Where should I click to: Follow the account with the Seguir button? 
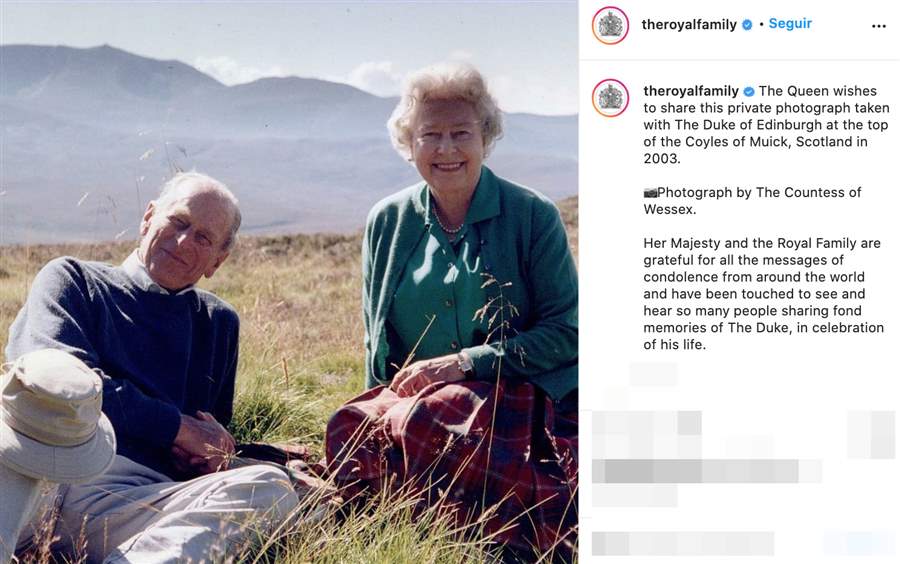790,24
